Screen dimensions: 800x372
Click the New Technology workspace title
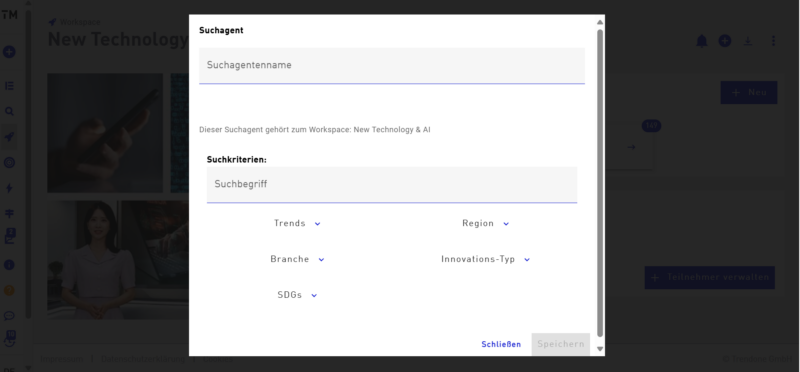click(x=118, y=39)
